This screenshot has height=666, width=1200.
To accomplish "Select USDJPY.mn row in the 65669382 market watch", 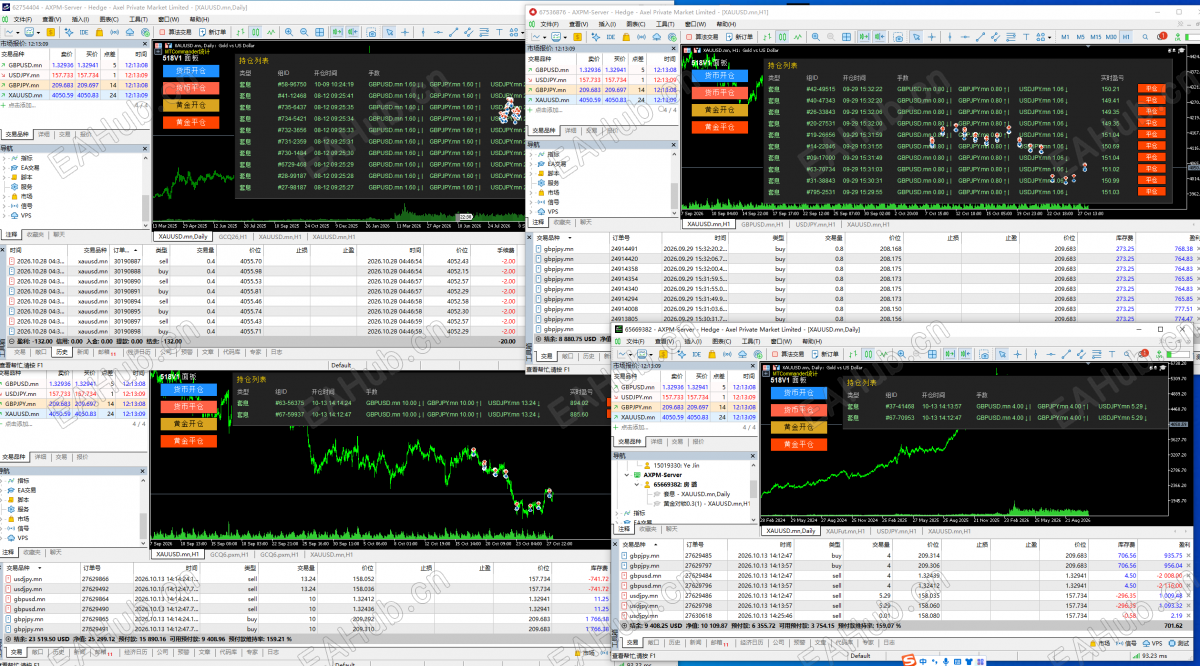I will point(685,397).
